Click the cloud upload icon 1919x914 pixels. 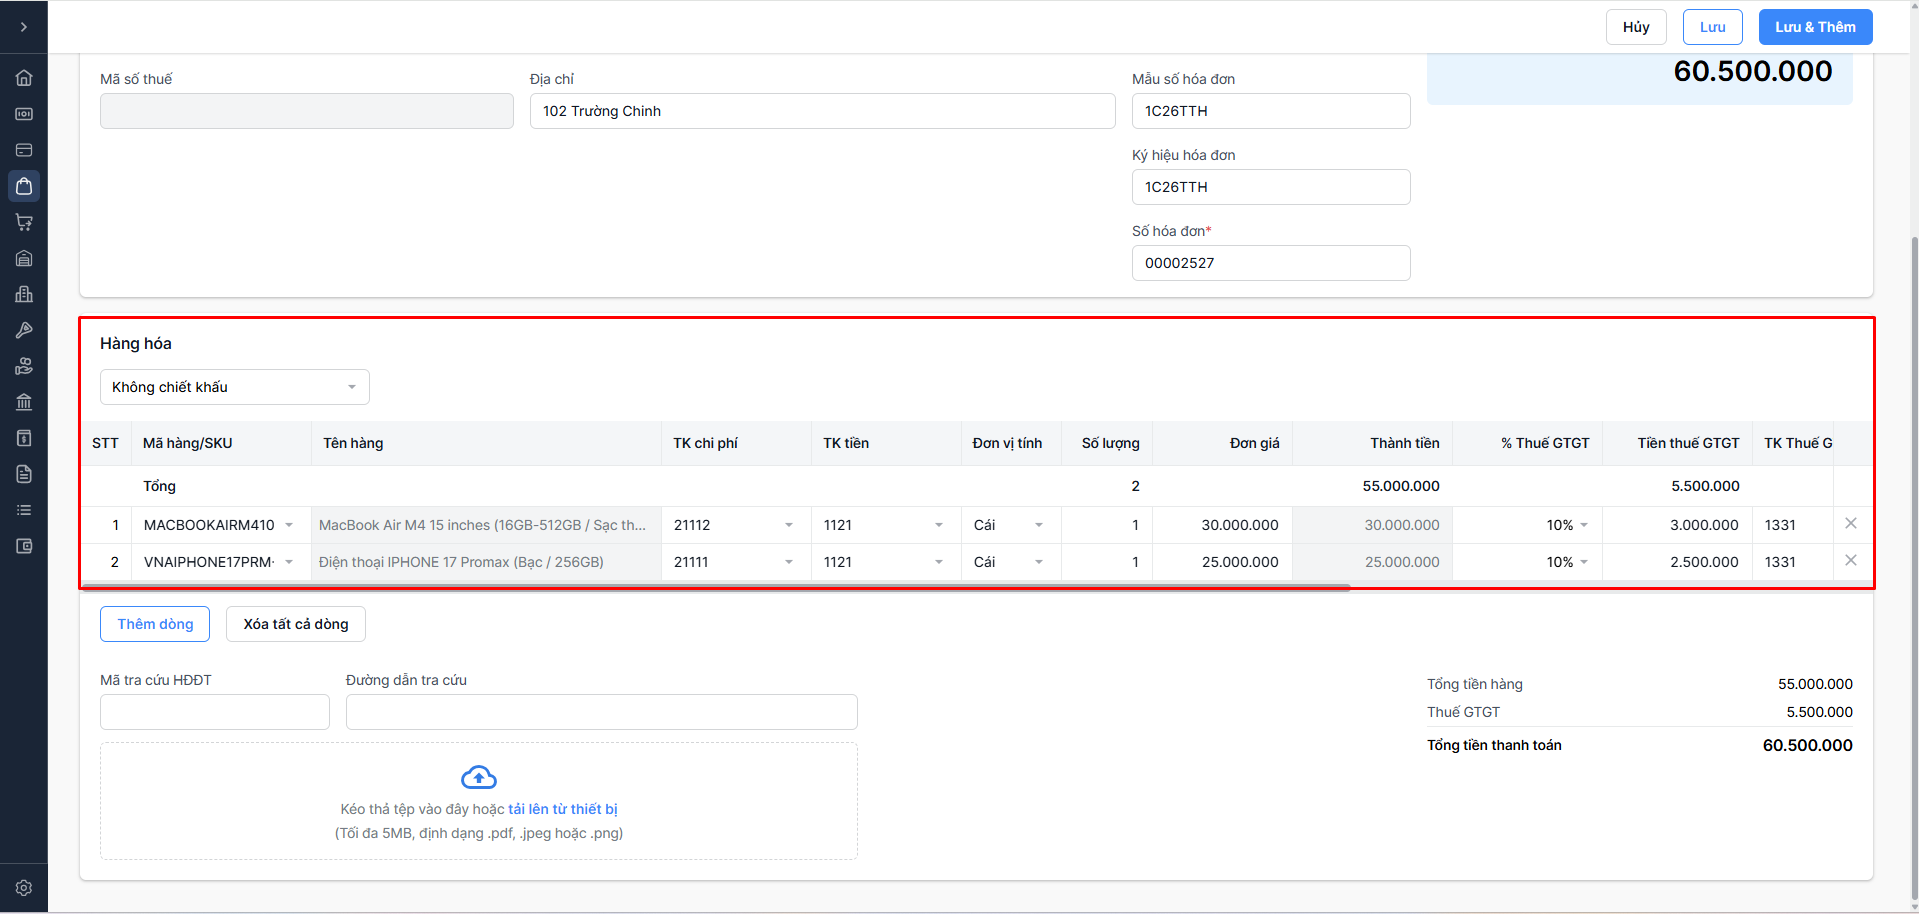click(x=478, y=777)
